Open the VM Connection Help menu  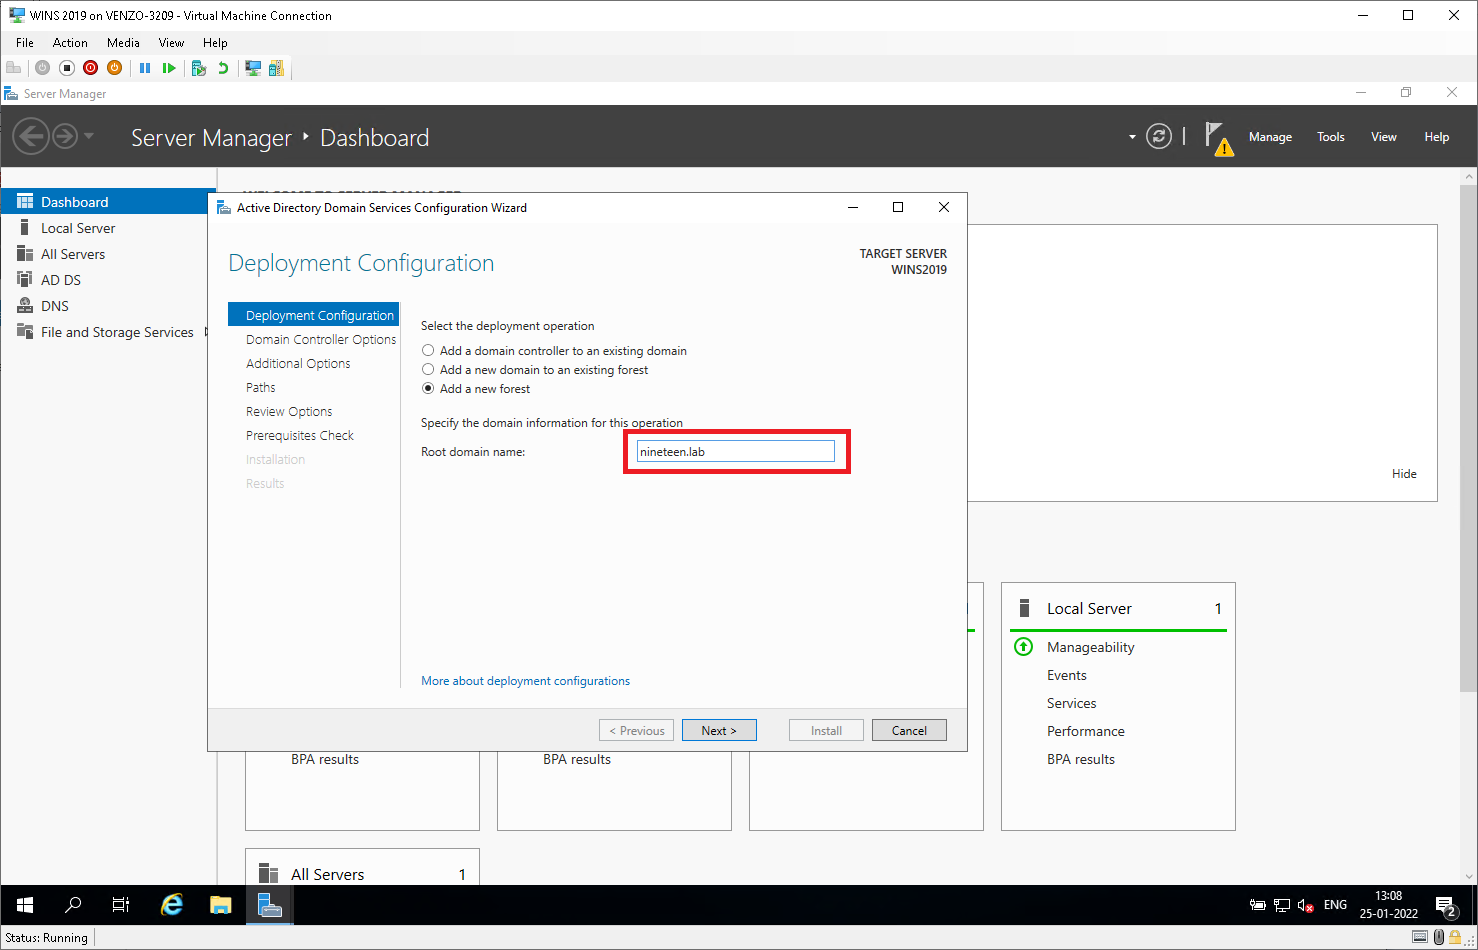click(215, 43)
